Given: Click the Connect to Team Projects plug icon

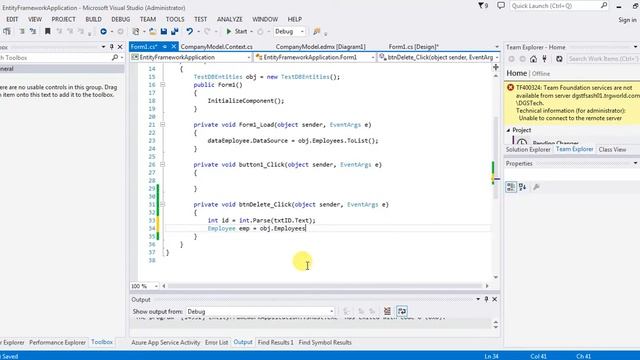Looking at the screenshot, I should coord(544,59).
